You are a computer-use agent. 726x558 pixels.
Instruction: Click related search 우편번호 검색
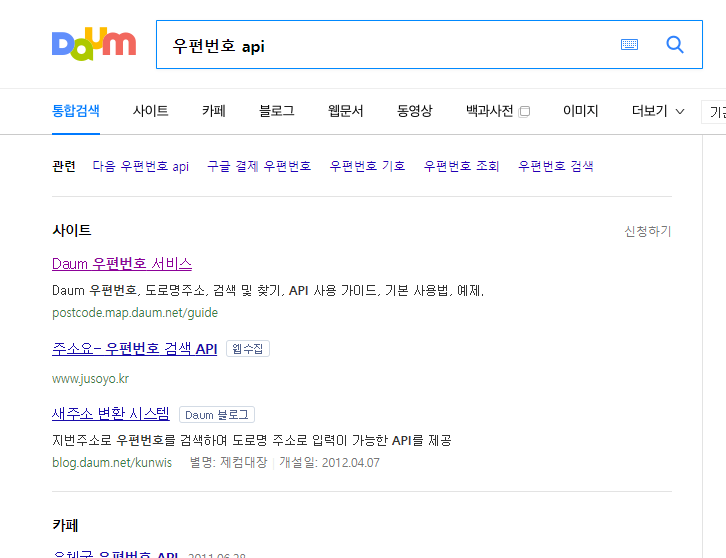pos(556,166)
